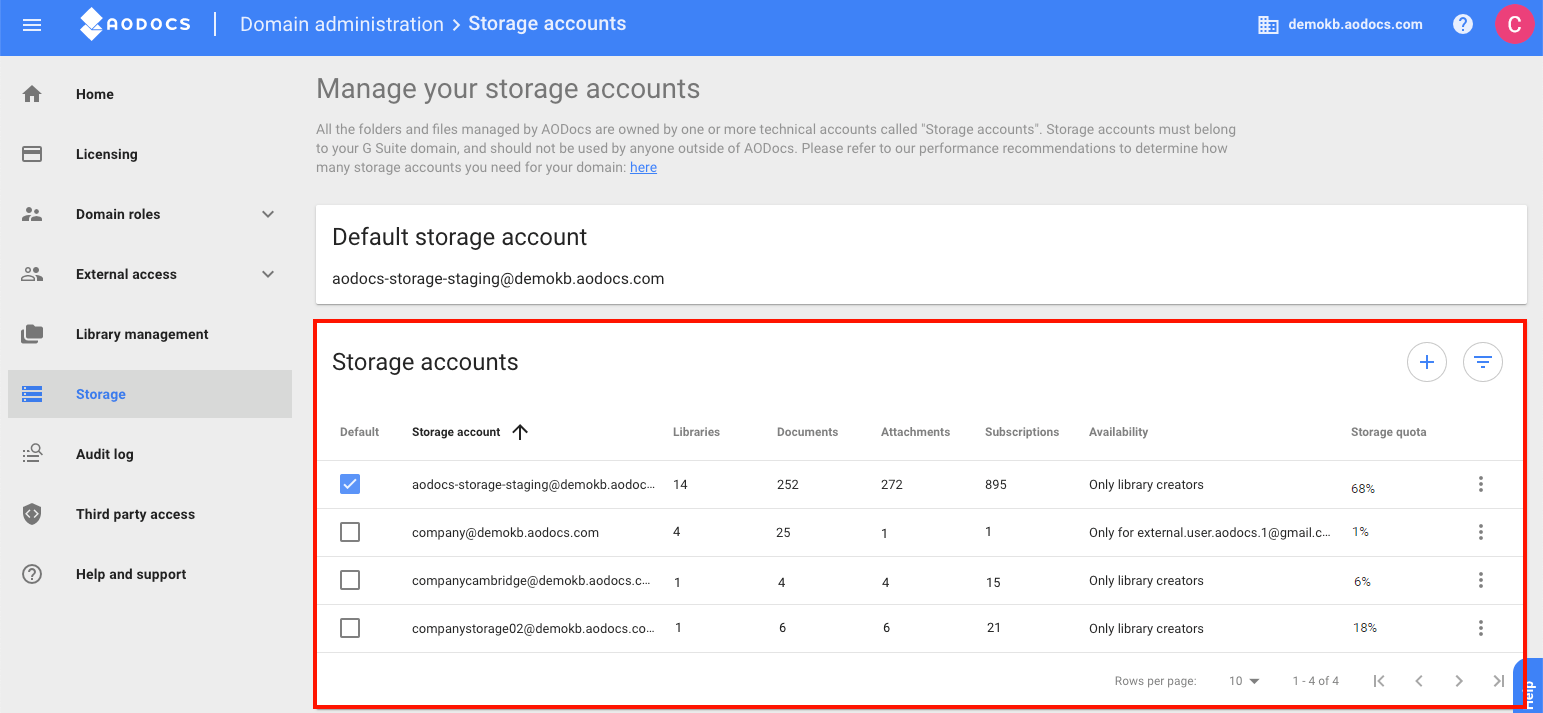Viewport: 1543px width, 713px height.
Task: Select Storage in the sidebar
Action: click(100, 393)
